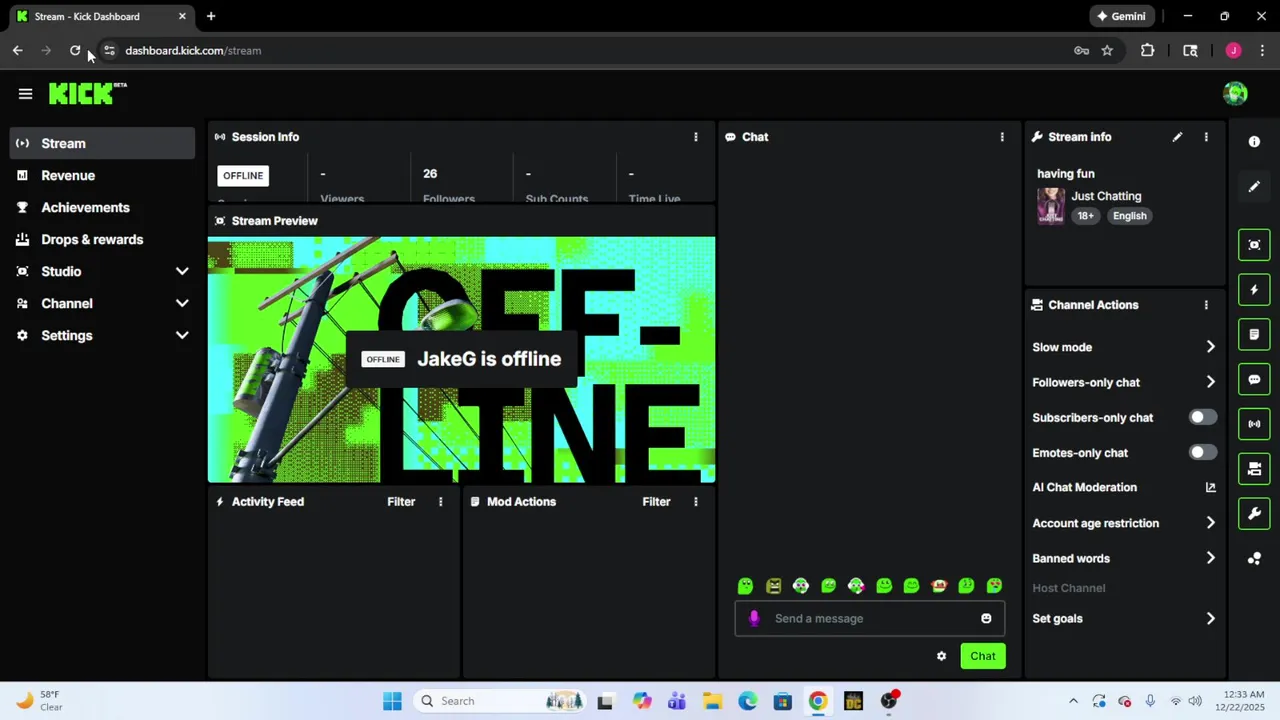This screenshot has height=720, width=1280.
Task: Click the taskbar Search box
Action: point(500,701)
